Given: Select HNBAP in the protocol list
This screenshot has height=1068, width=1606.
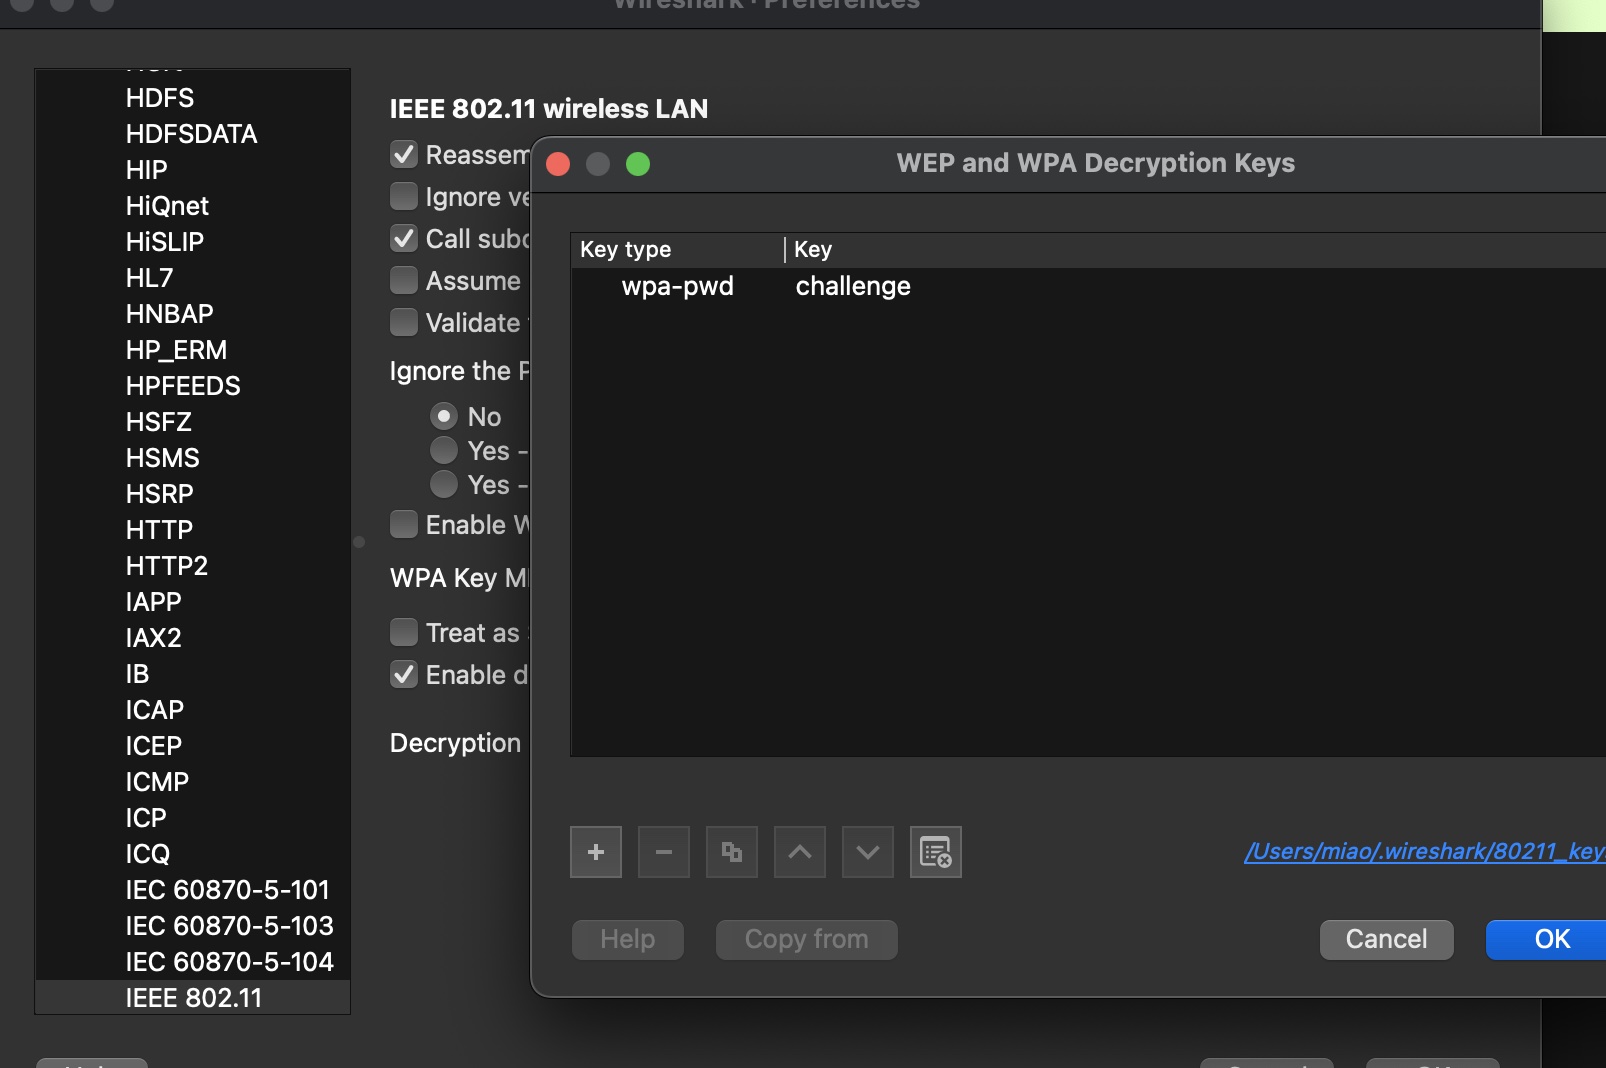Looking at the screenshot, I should pyautogui.click(x=169, y=314).
